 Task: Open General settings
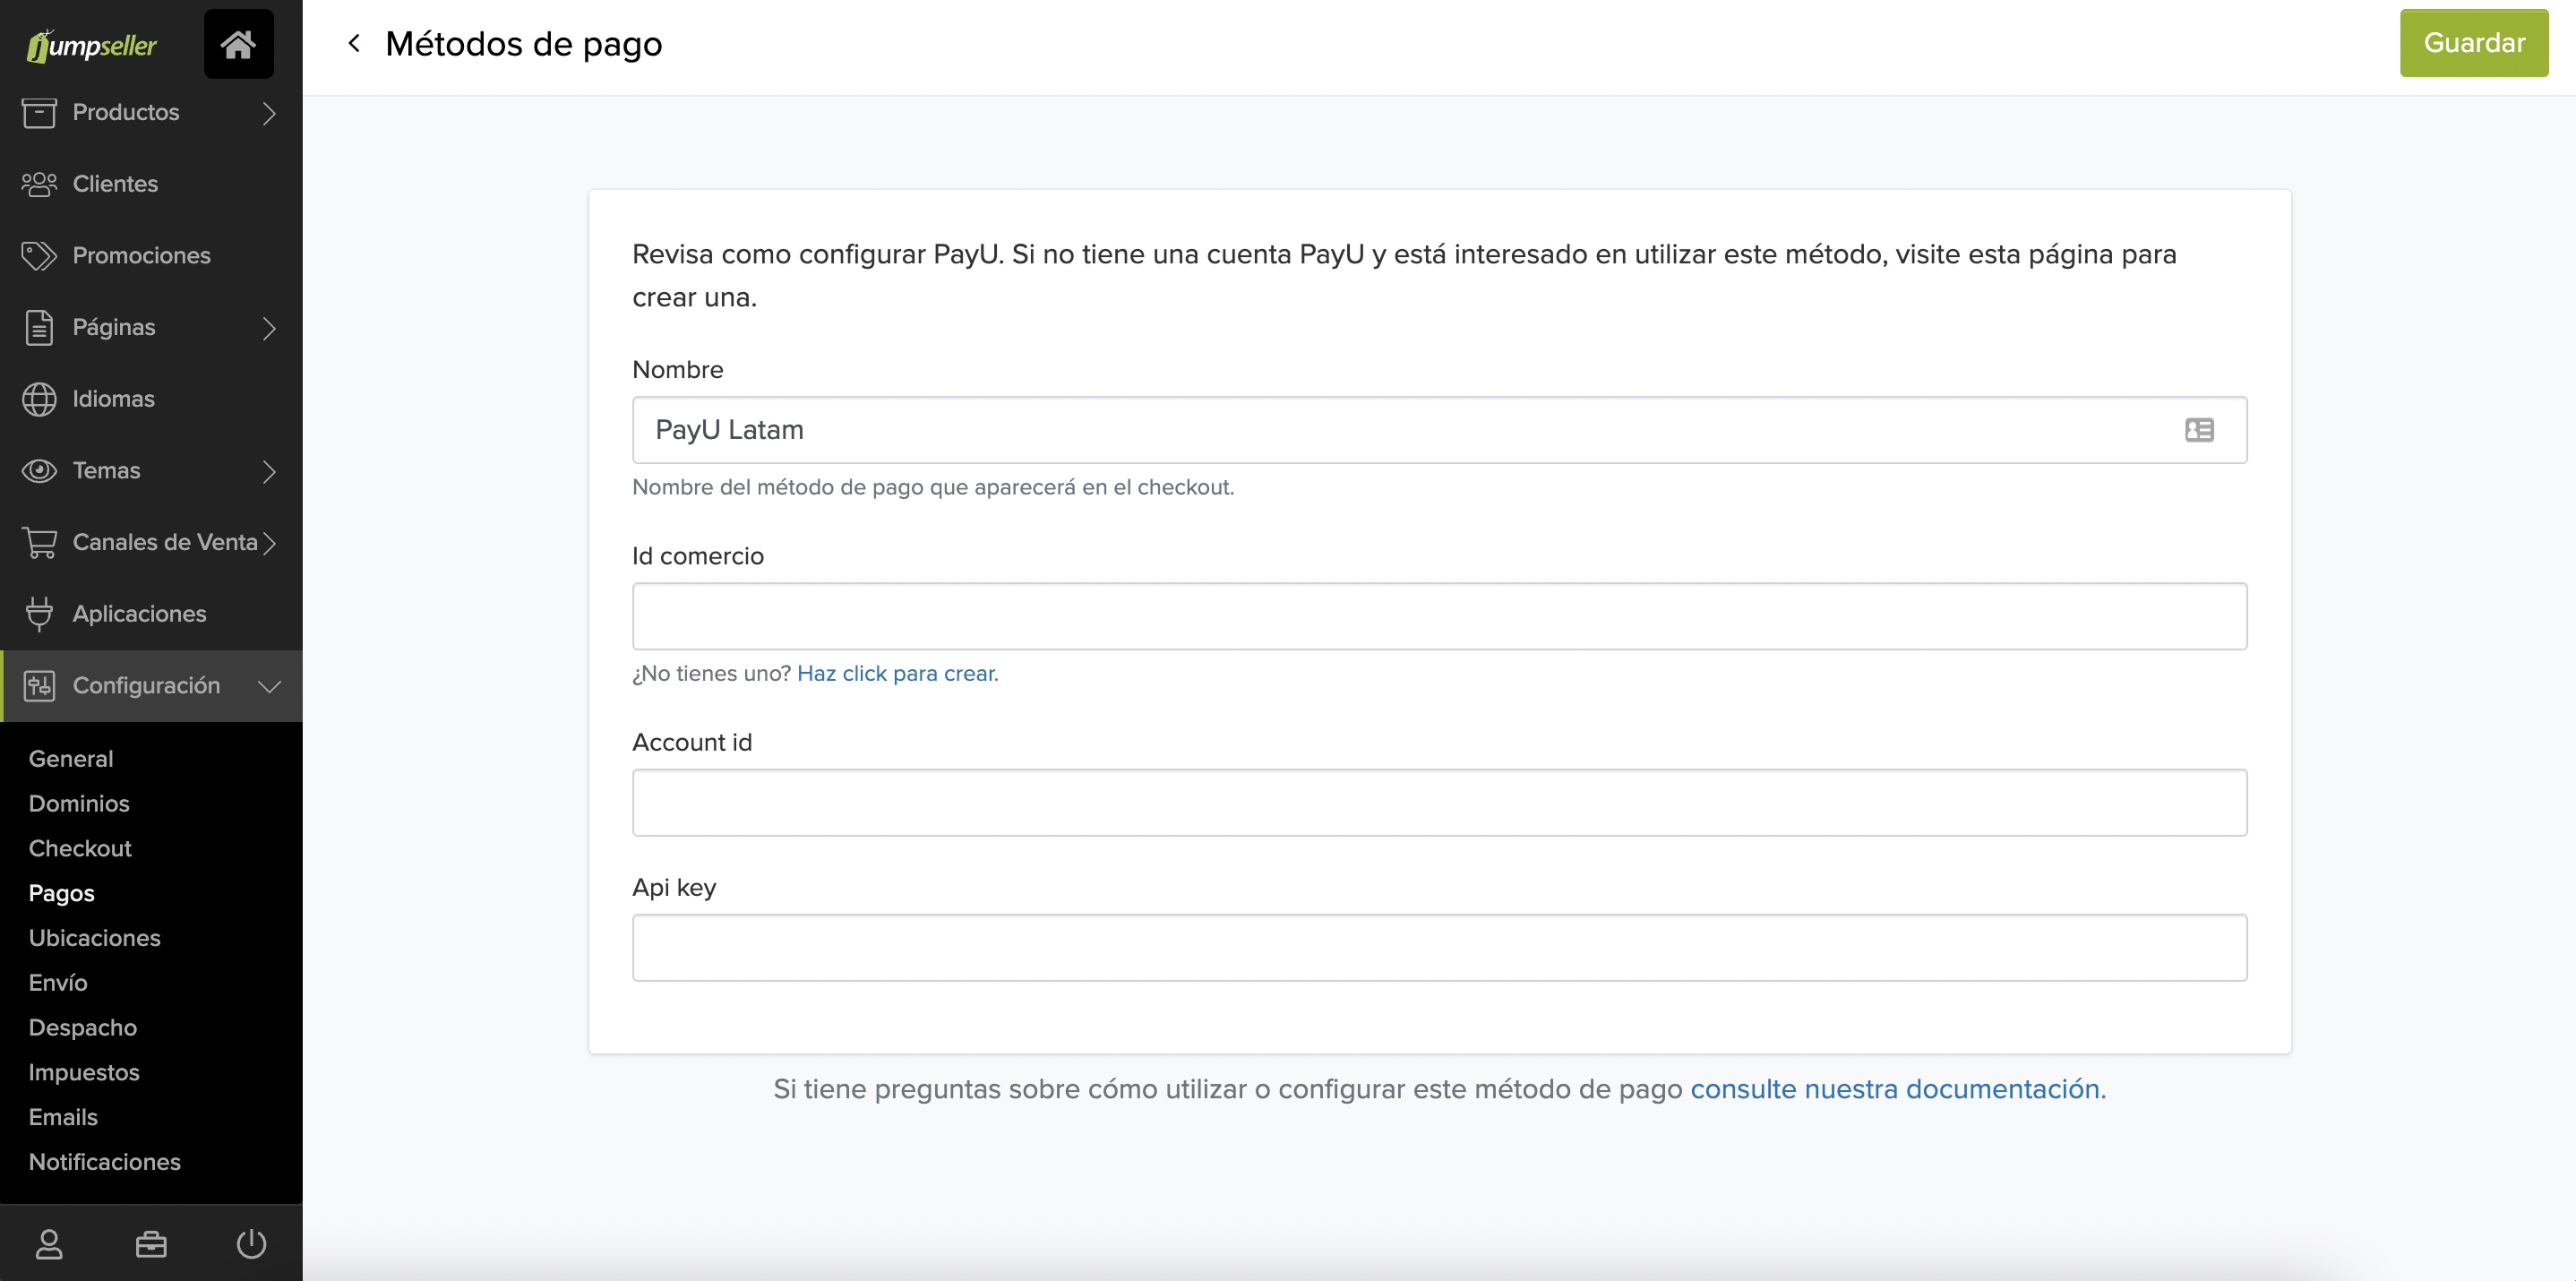tap(71, 759)
